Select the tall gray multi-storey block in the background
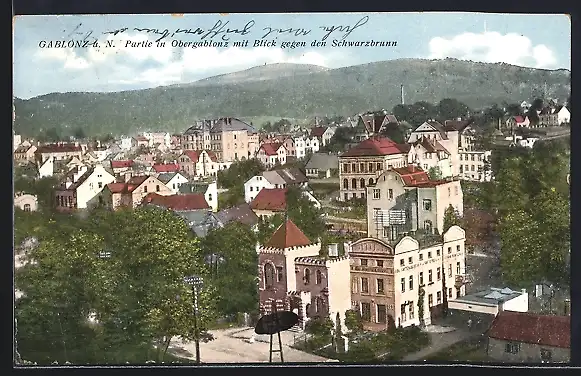The image size is (581, 376). [220, 139]
